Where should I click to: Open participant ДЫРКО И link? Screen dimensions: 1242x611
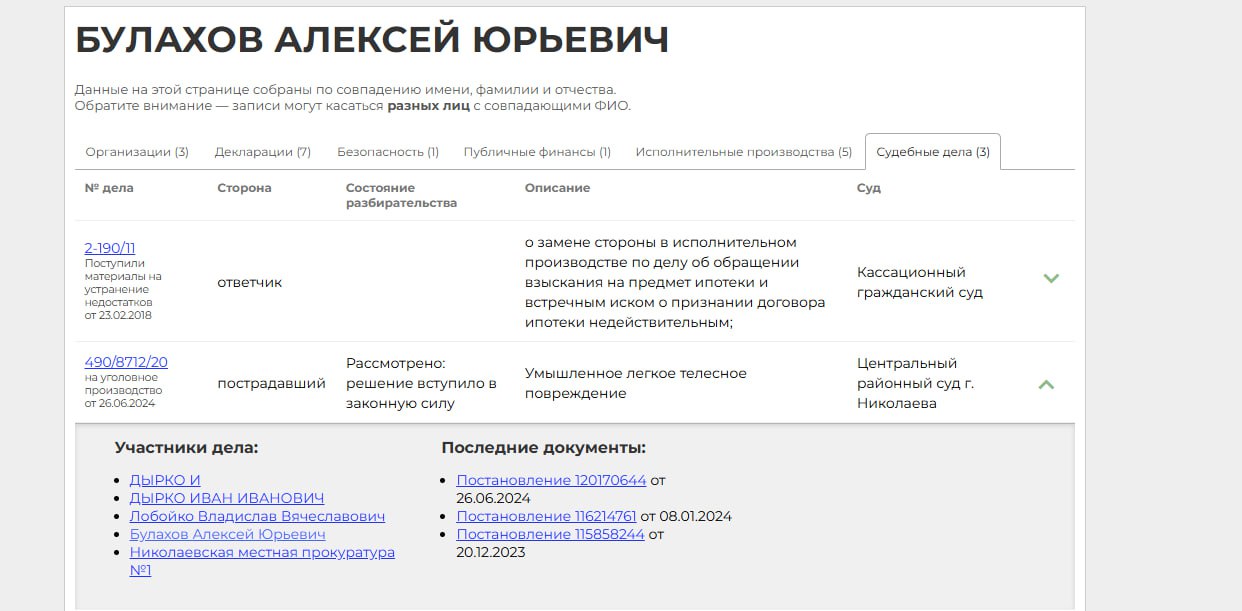[165, 480]
